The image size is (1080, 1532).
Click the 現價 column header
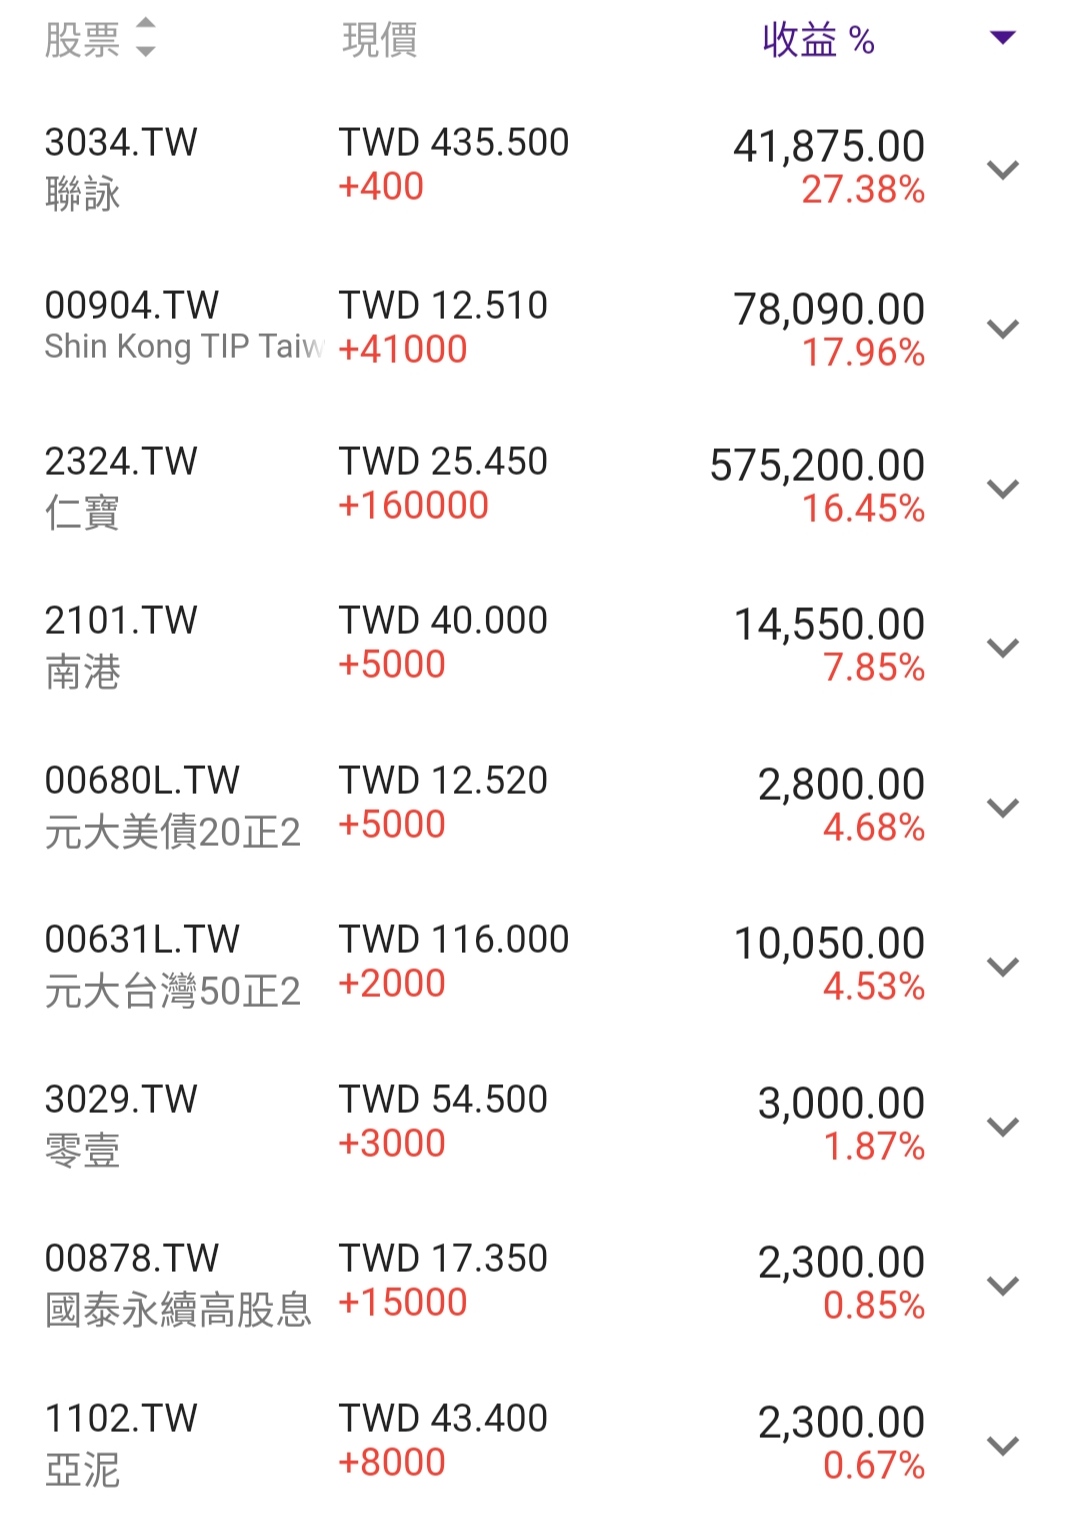coord(379,40)
